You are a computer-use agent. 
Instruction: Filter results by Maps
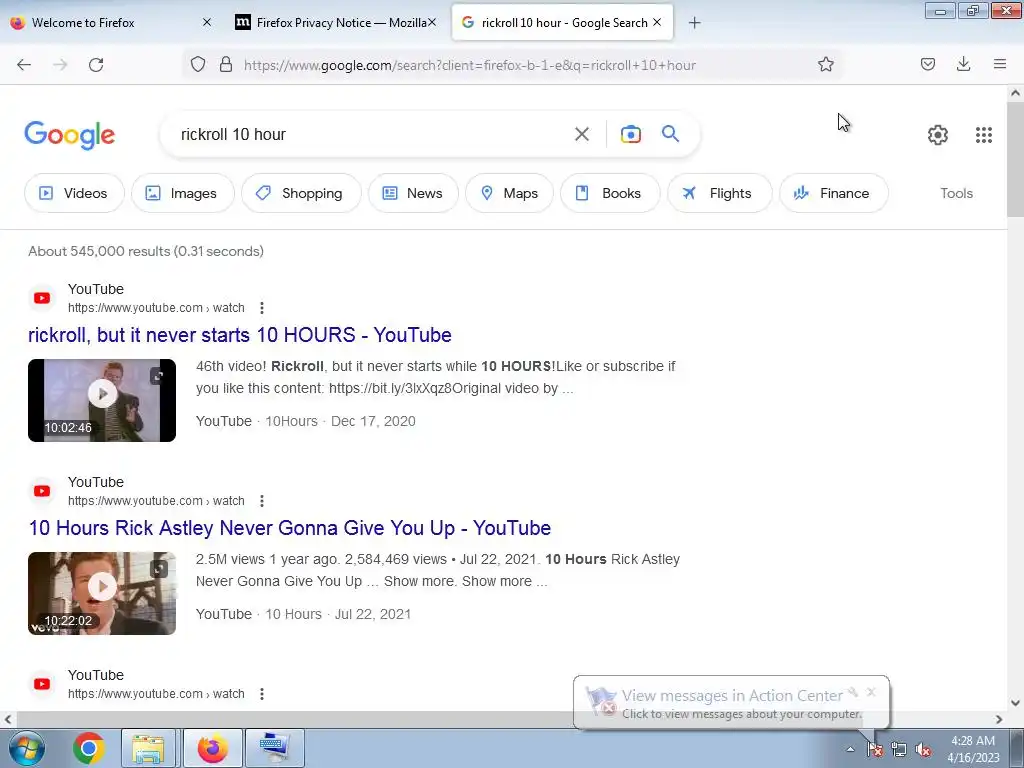509,193
